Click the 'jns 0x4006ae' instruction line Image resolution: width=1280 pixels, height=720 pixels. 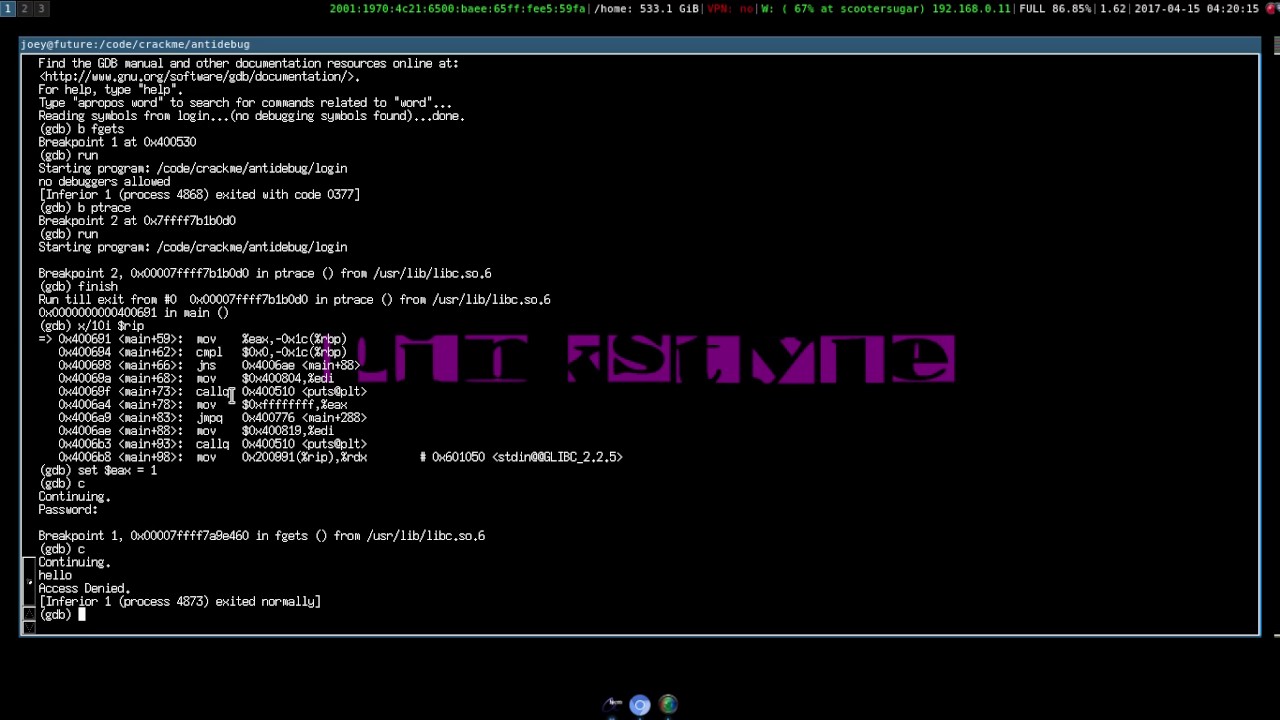209,365
